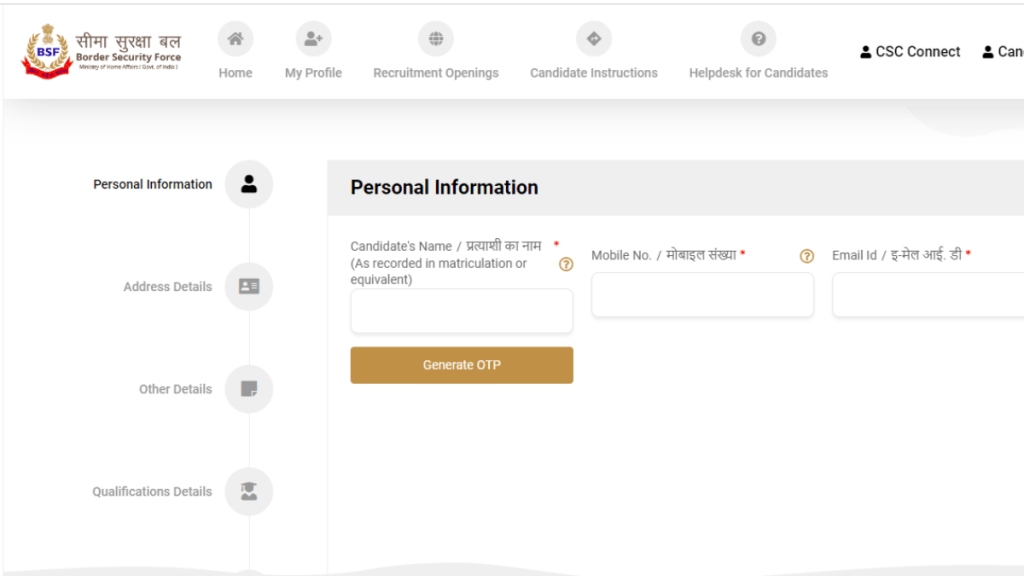
Task: Select the Address Details card icon
Action: pos(249,286)
